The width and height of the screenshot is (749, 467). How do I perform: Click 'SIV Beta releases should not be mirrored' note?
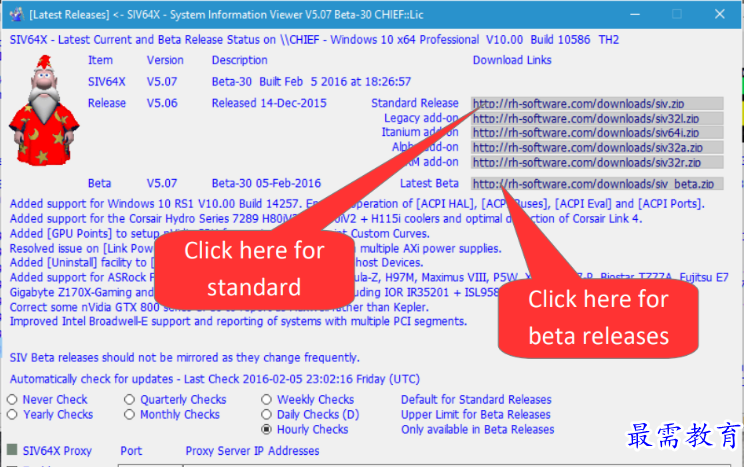(x=184, y=358)
